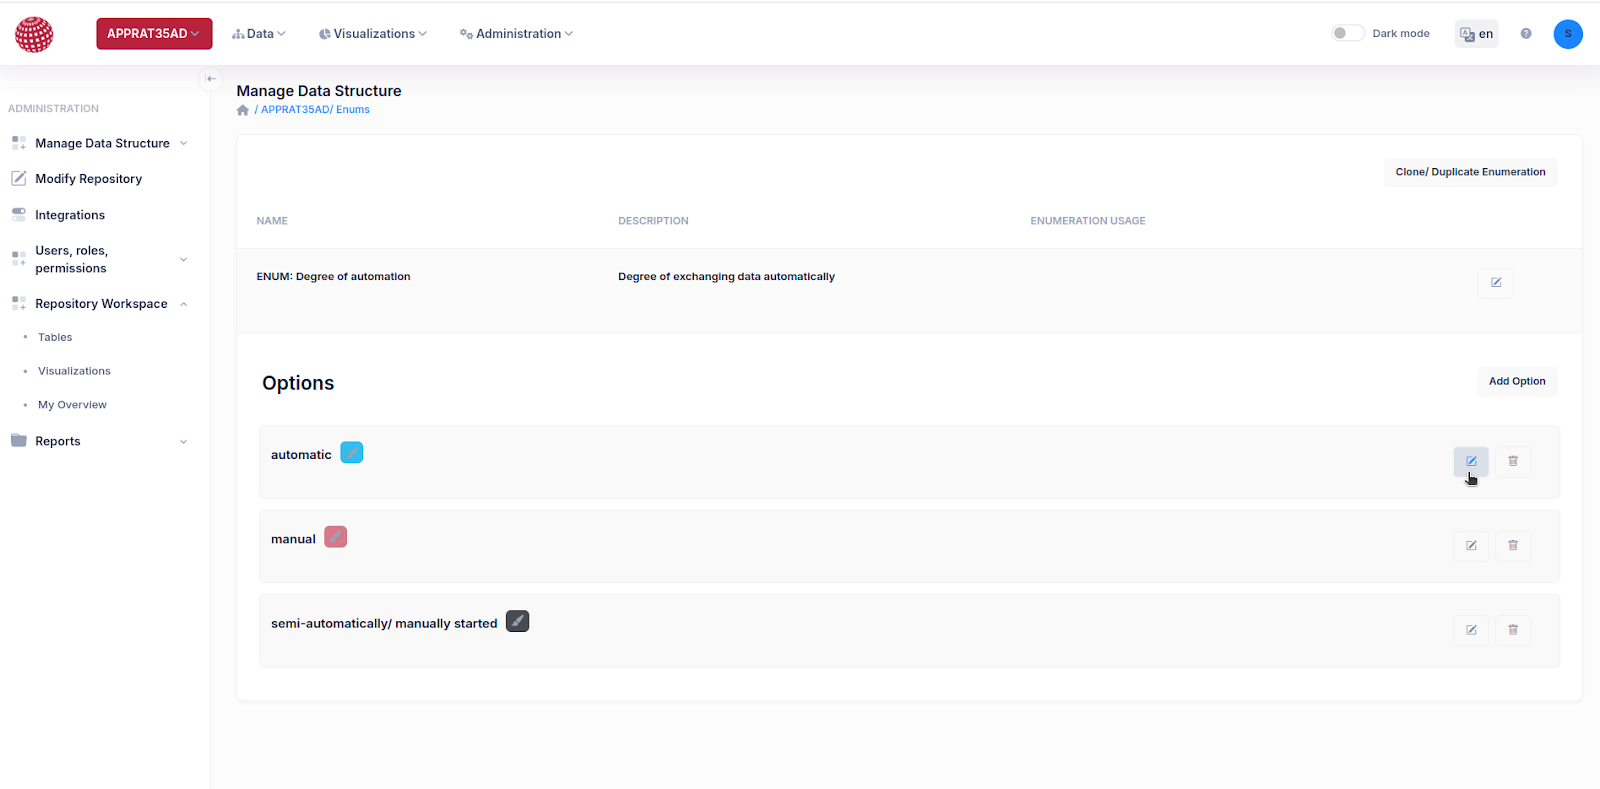Follow the APPRAT35AD breadcrumb link
Image resolution: width=1600 pixels, height=789 pixels.
[x=295, y=110]
